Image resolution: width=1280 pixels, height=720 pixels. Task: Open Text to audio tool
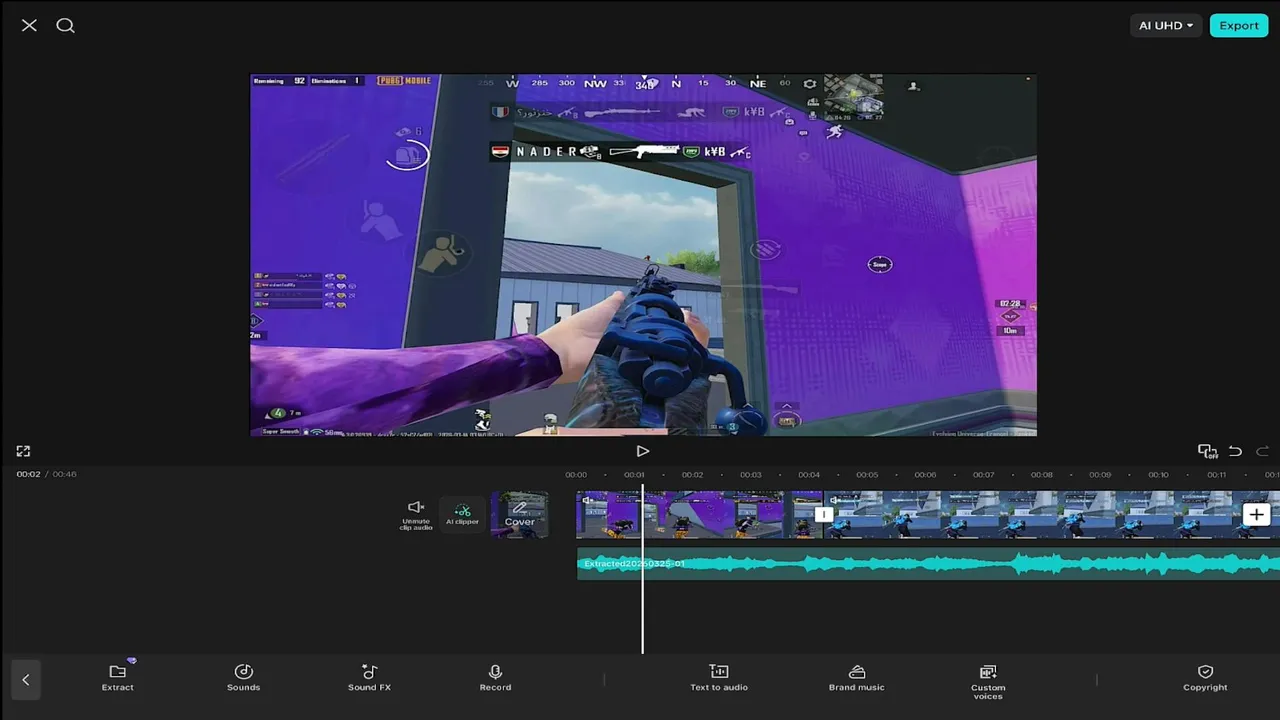click(718, 677)
